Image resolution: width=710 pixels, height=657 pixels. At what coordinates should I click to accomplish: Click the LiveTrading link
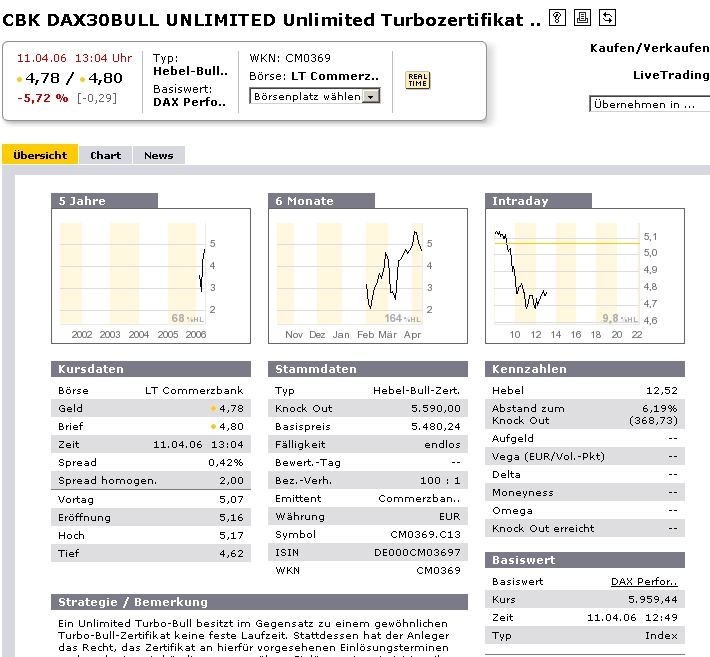click(x=671, y=75)
